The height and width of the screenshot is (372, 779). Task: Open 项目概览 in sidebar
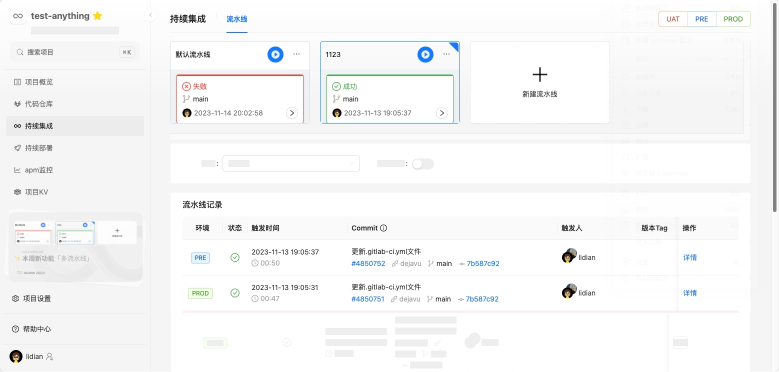click(x=75, y=82)
